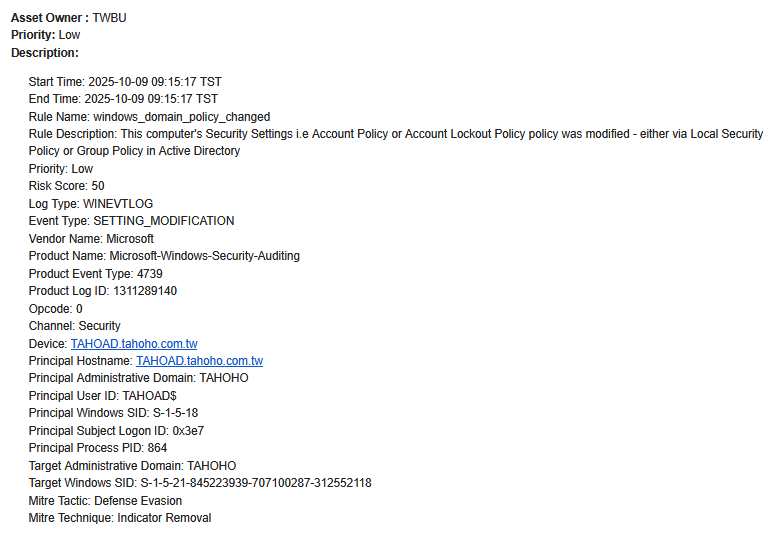The height and width of the screenshot is (540, 782).
Task: Click the Event Type SETTING_MODIFICATION line
Action: point(131,221)
